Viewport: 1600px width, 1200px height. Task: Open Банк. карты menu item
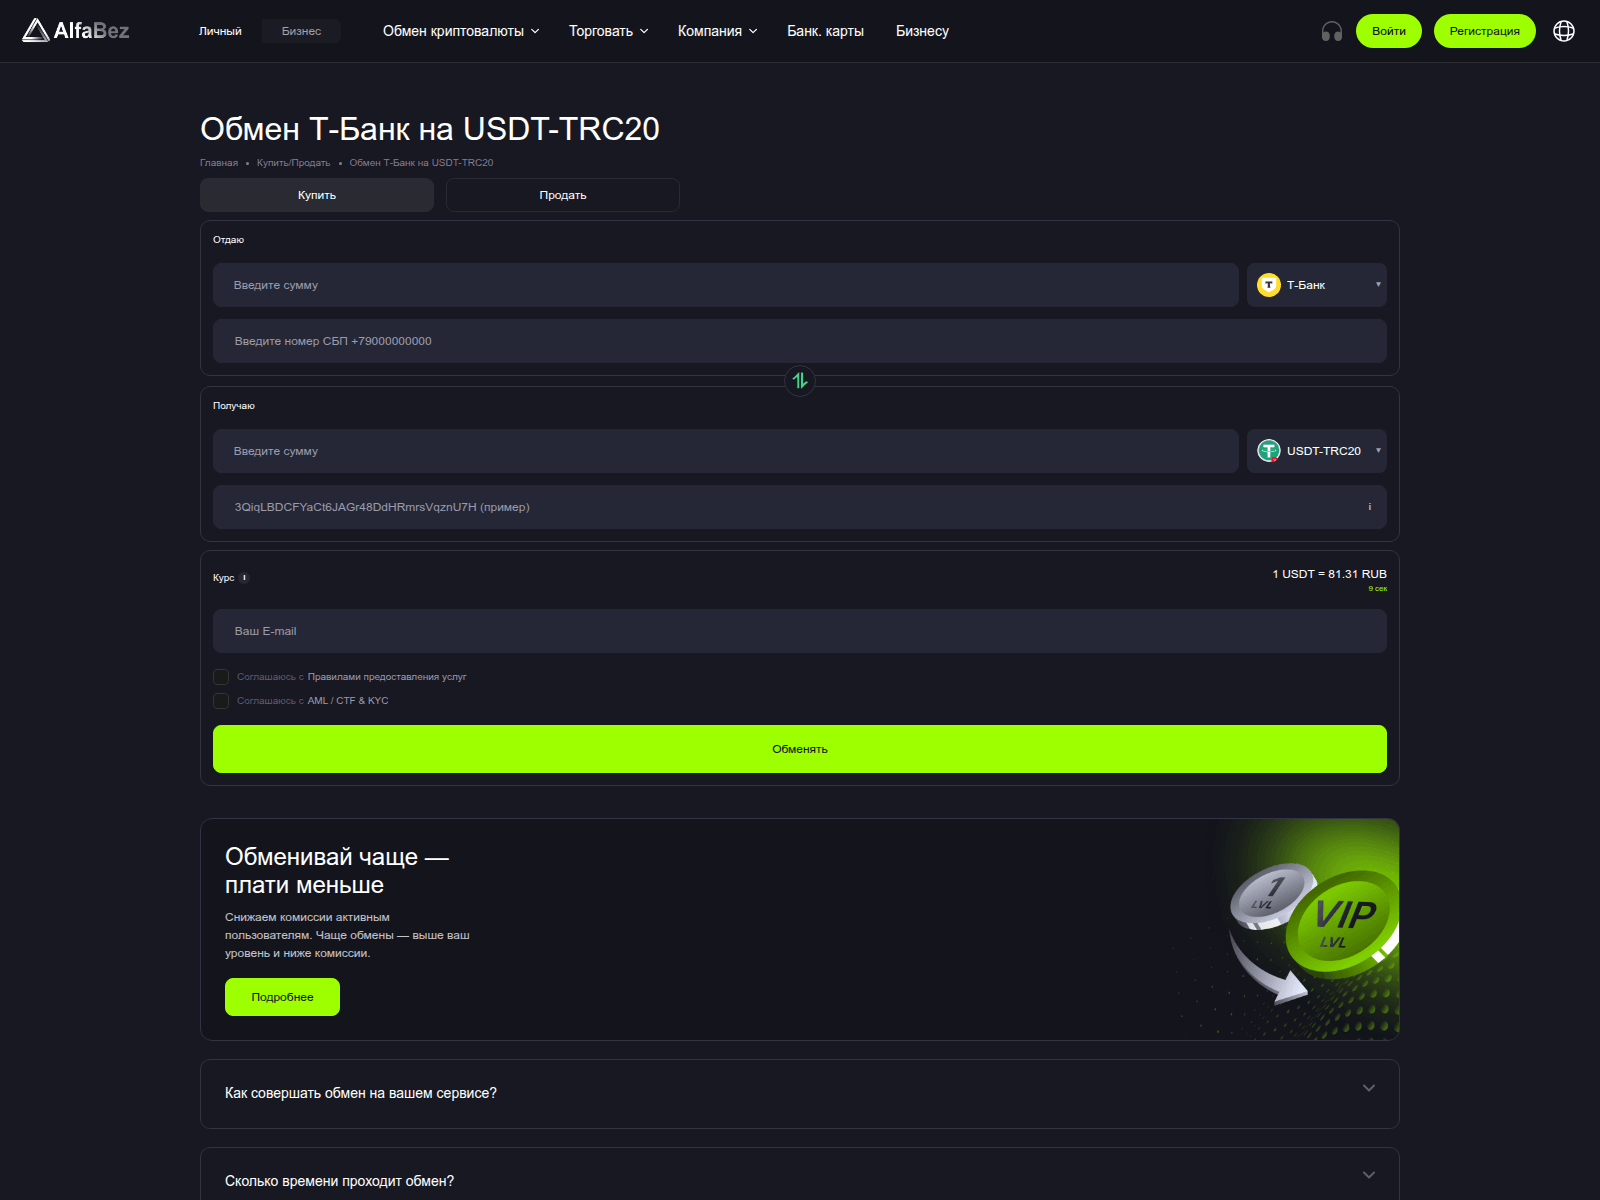825,31
